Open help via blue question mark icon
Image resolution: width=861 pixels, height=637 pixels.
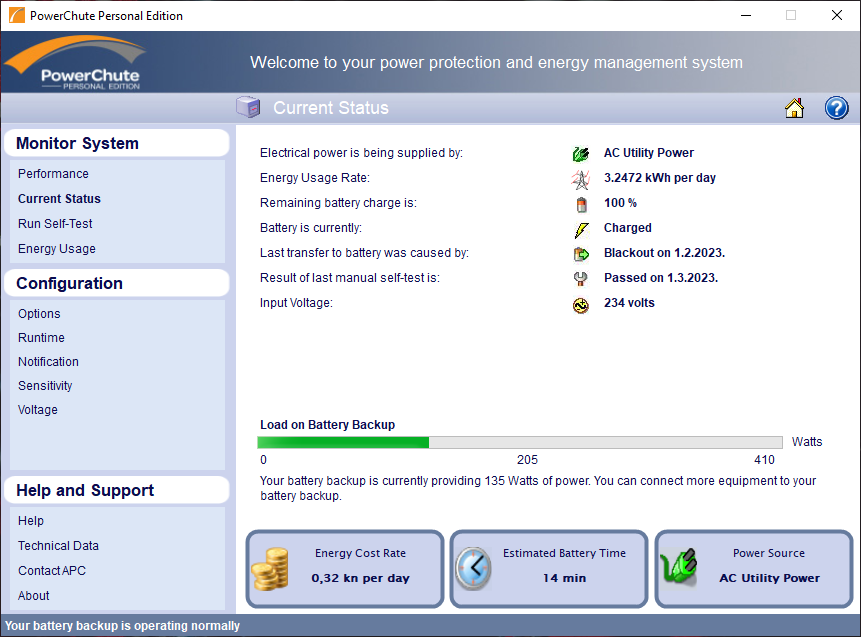pos(836,108)
